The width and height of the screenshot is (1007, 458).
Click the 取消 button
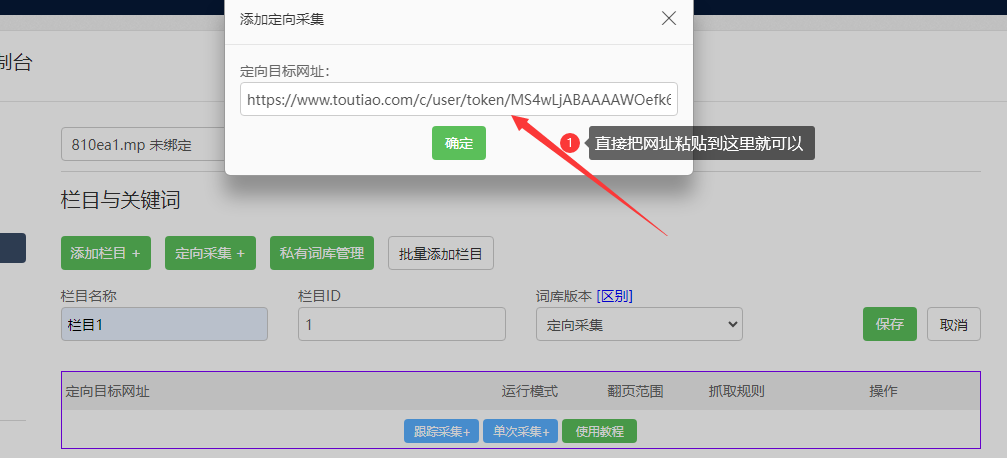click(x=954, y=324)
